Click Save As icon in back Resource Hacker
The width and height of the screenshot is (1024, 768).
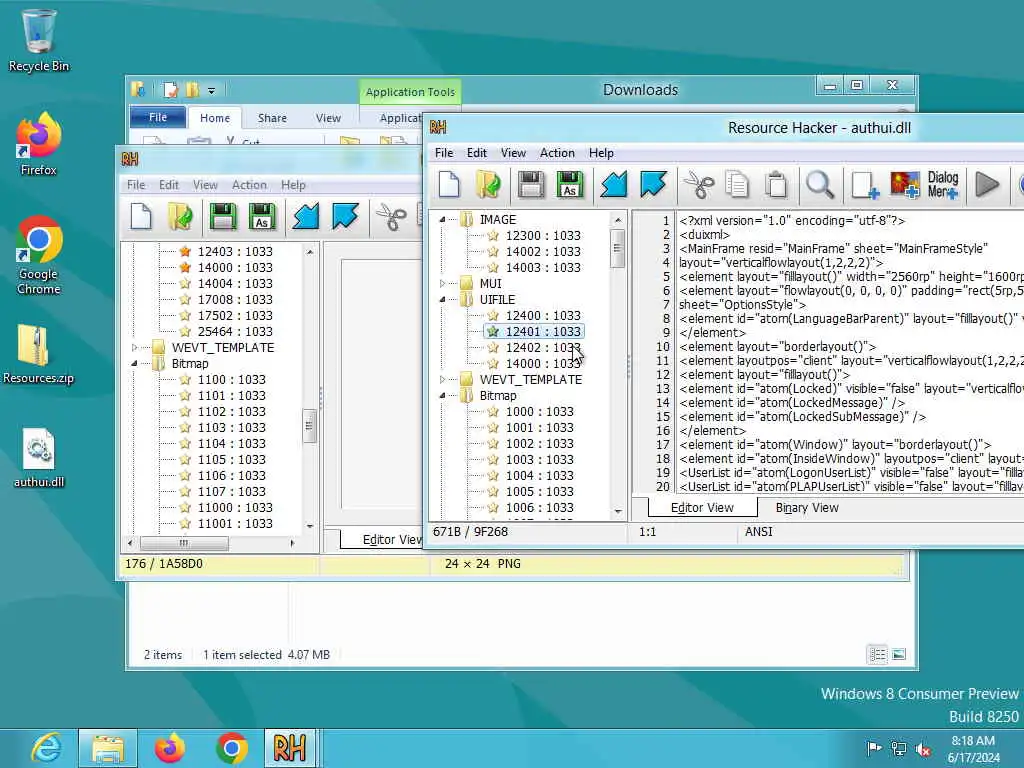[x=262, y=217]
